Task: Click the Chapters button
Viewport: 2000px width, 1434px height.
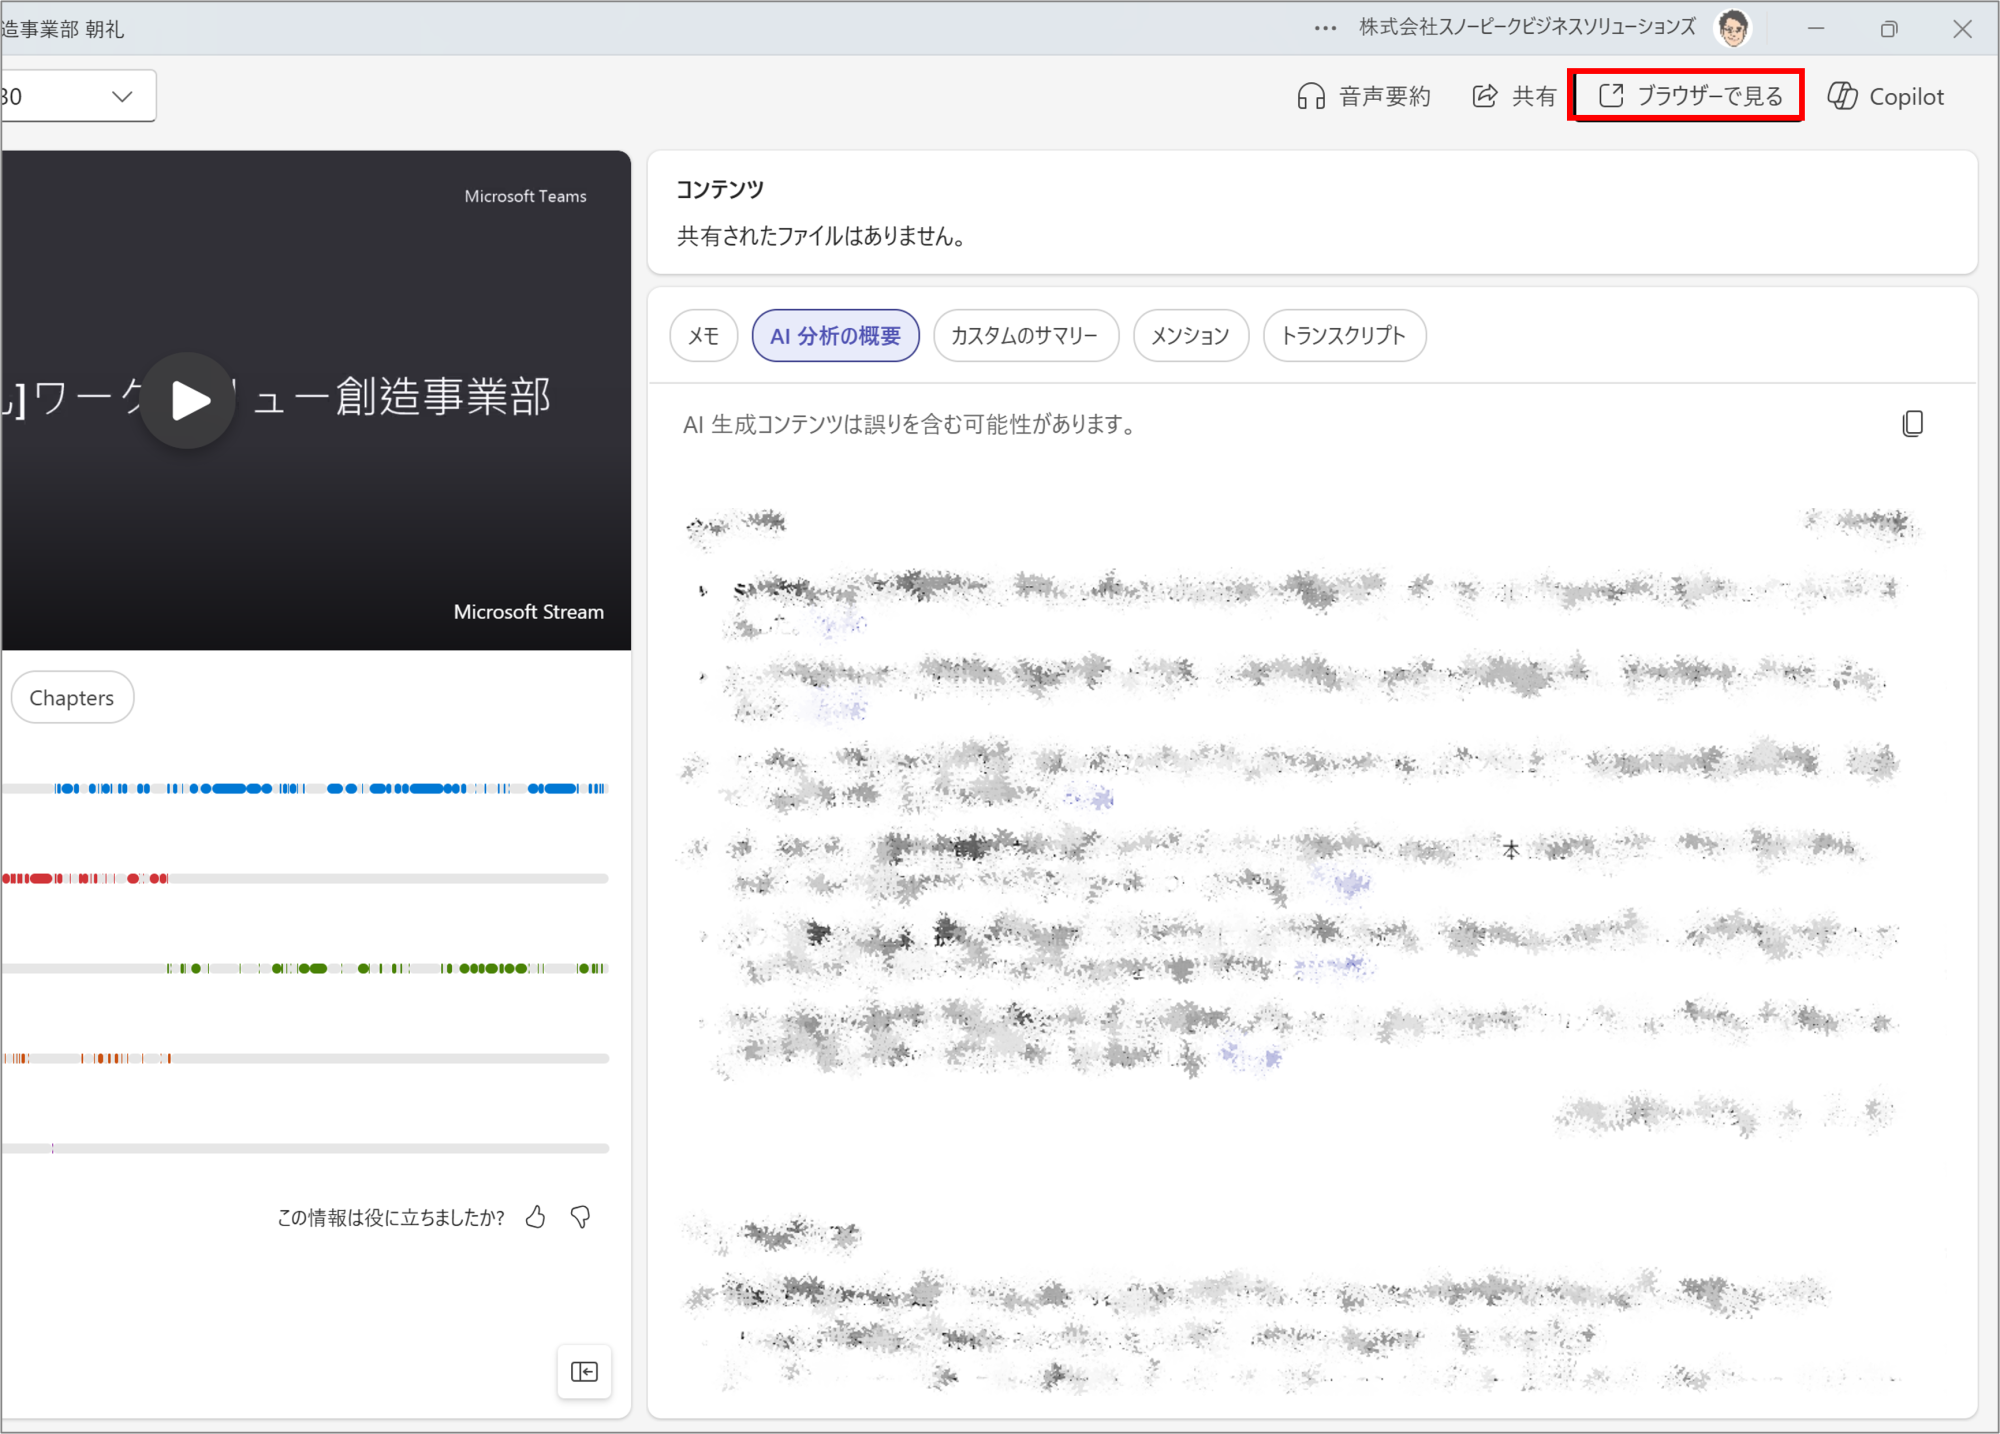Action: coord(72,698)
